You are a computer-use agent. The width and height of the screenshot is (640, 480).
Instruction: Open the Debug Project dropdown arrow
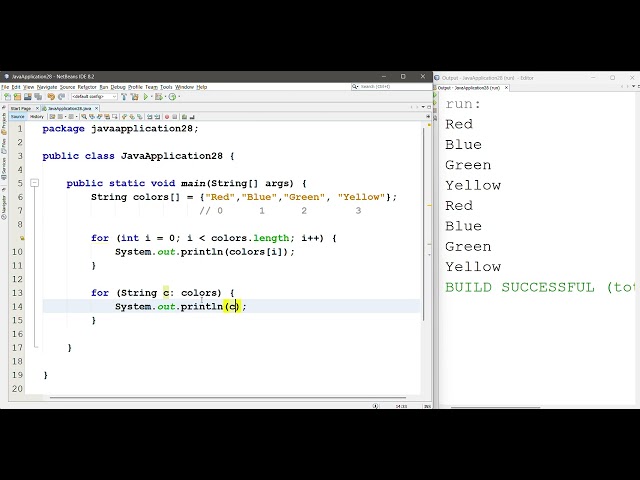165,97
